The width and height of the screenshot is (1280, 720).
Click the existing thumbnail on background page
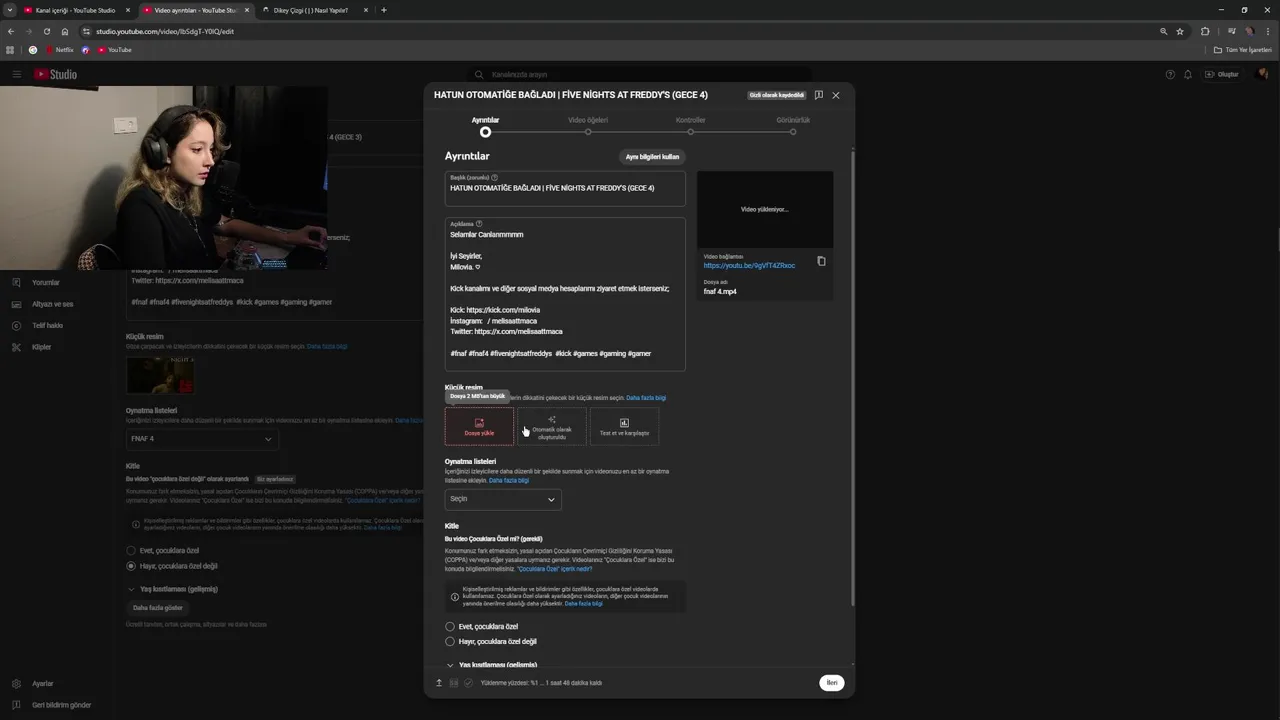point(160,374)
